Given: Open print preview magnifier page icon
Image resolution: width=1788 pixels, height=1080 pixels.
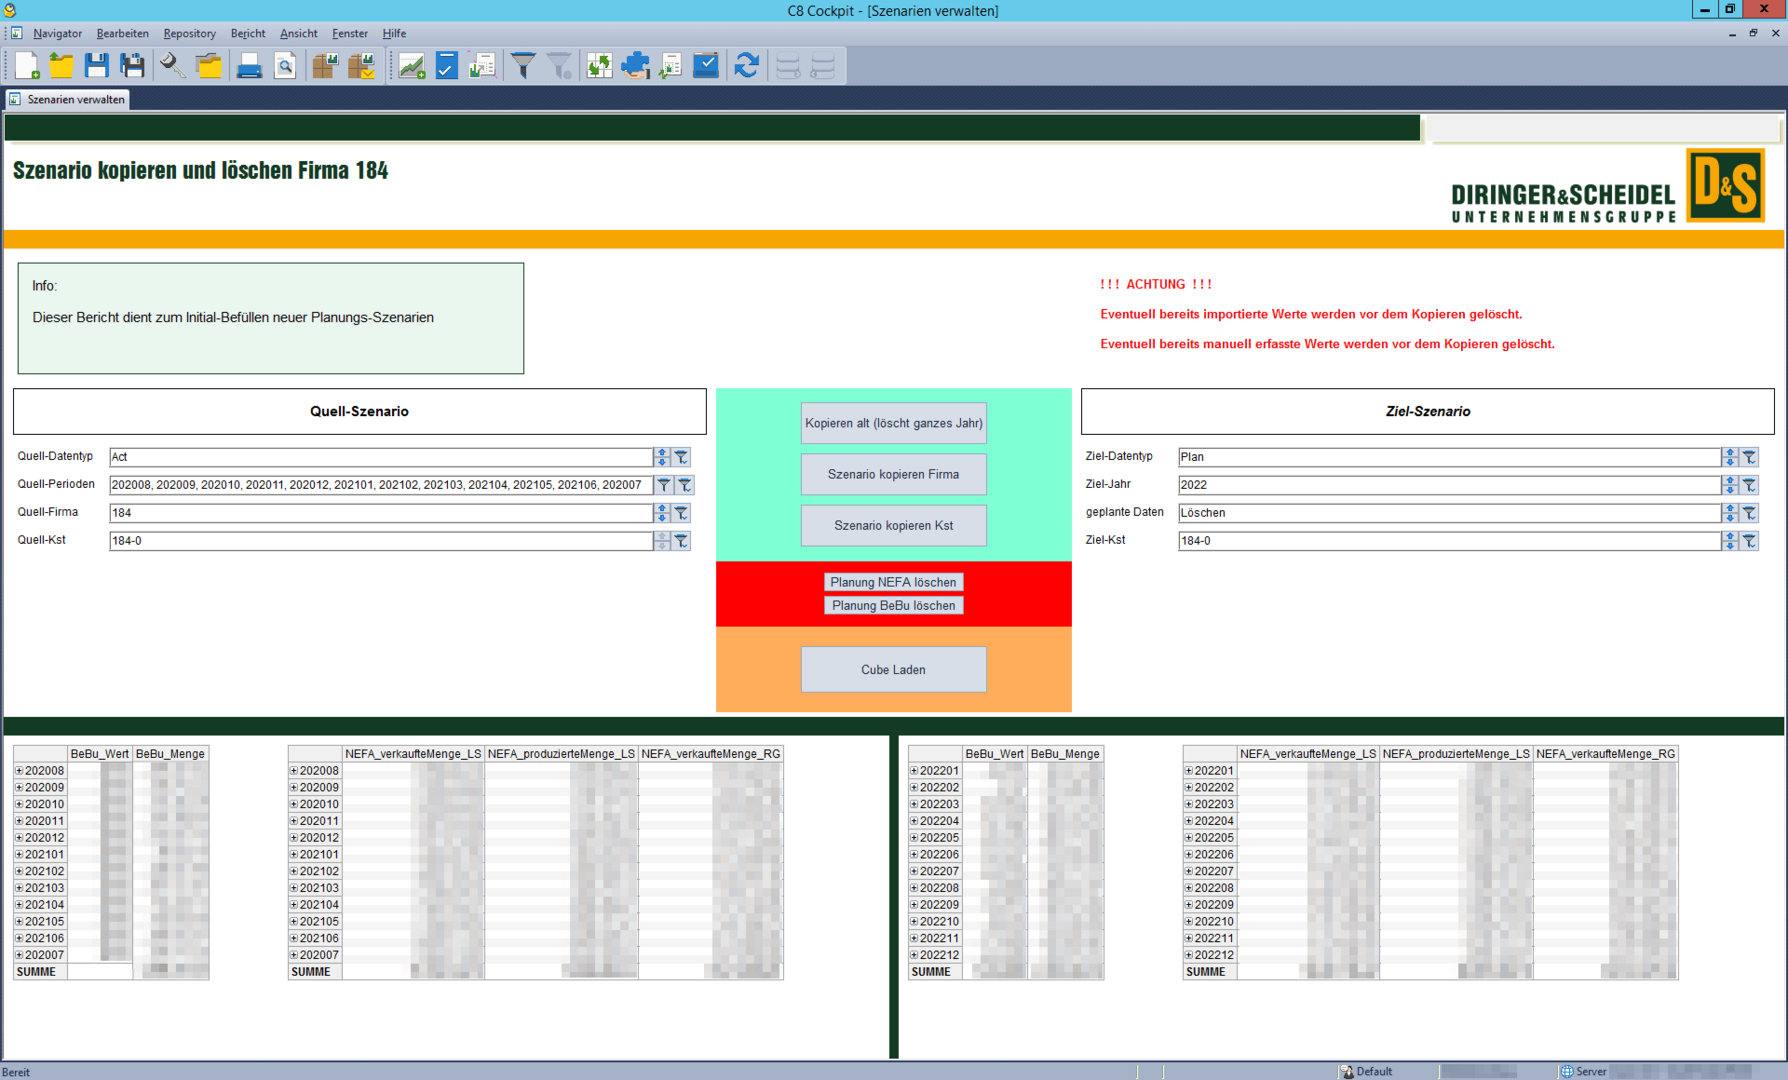Looking at the screenshot, I should [x=285, y=66].
